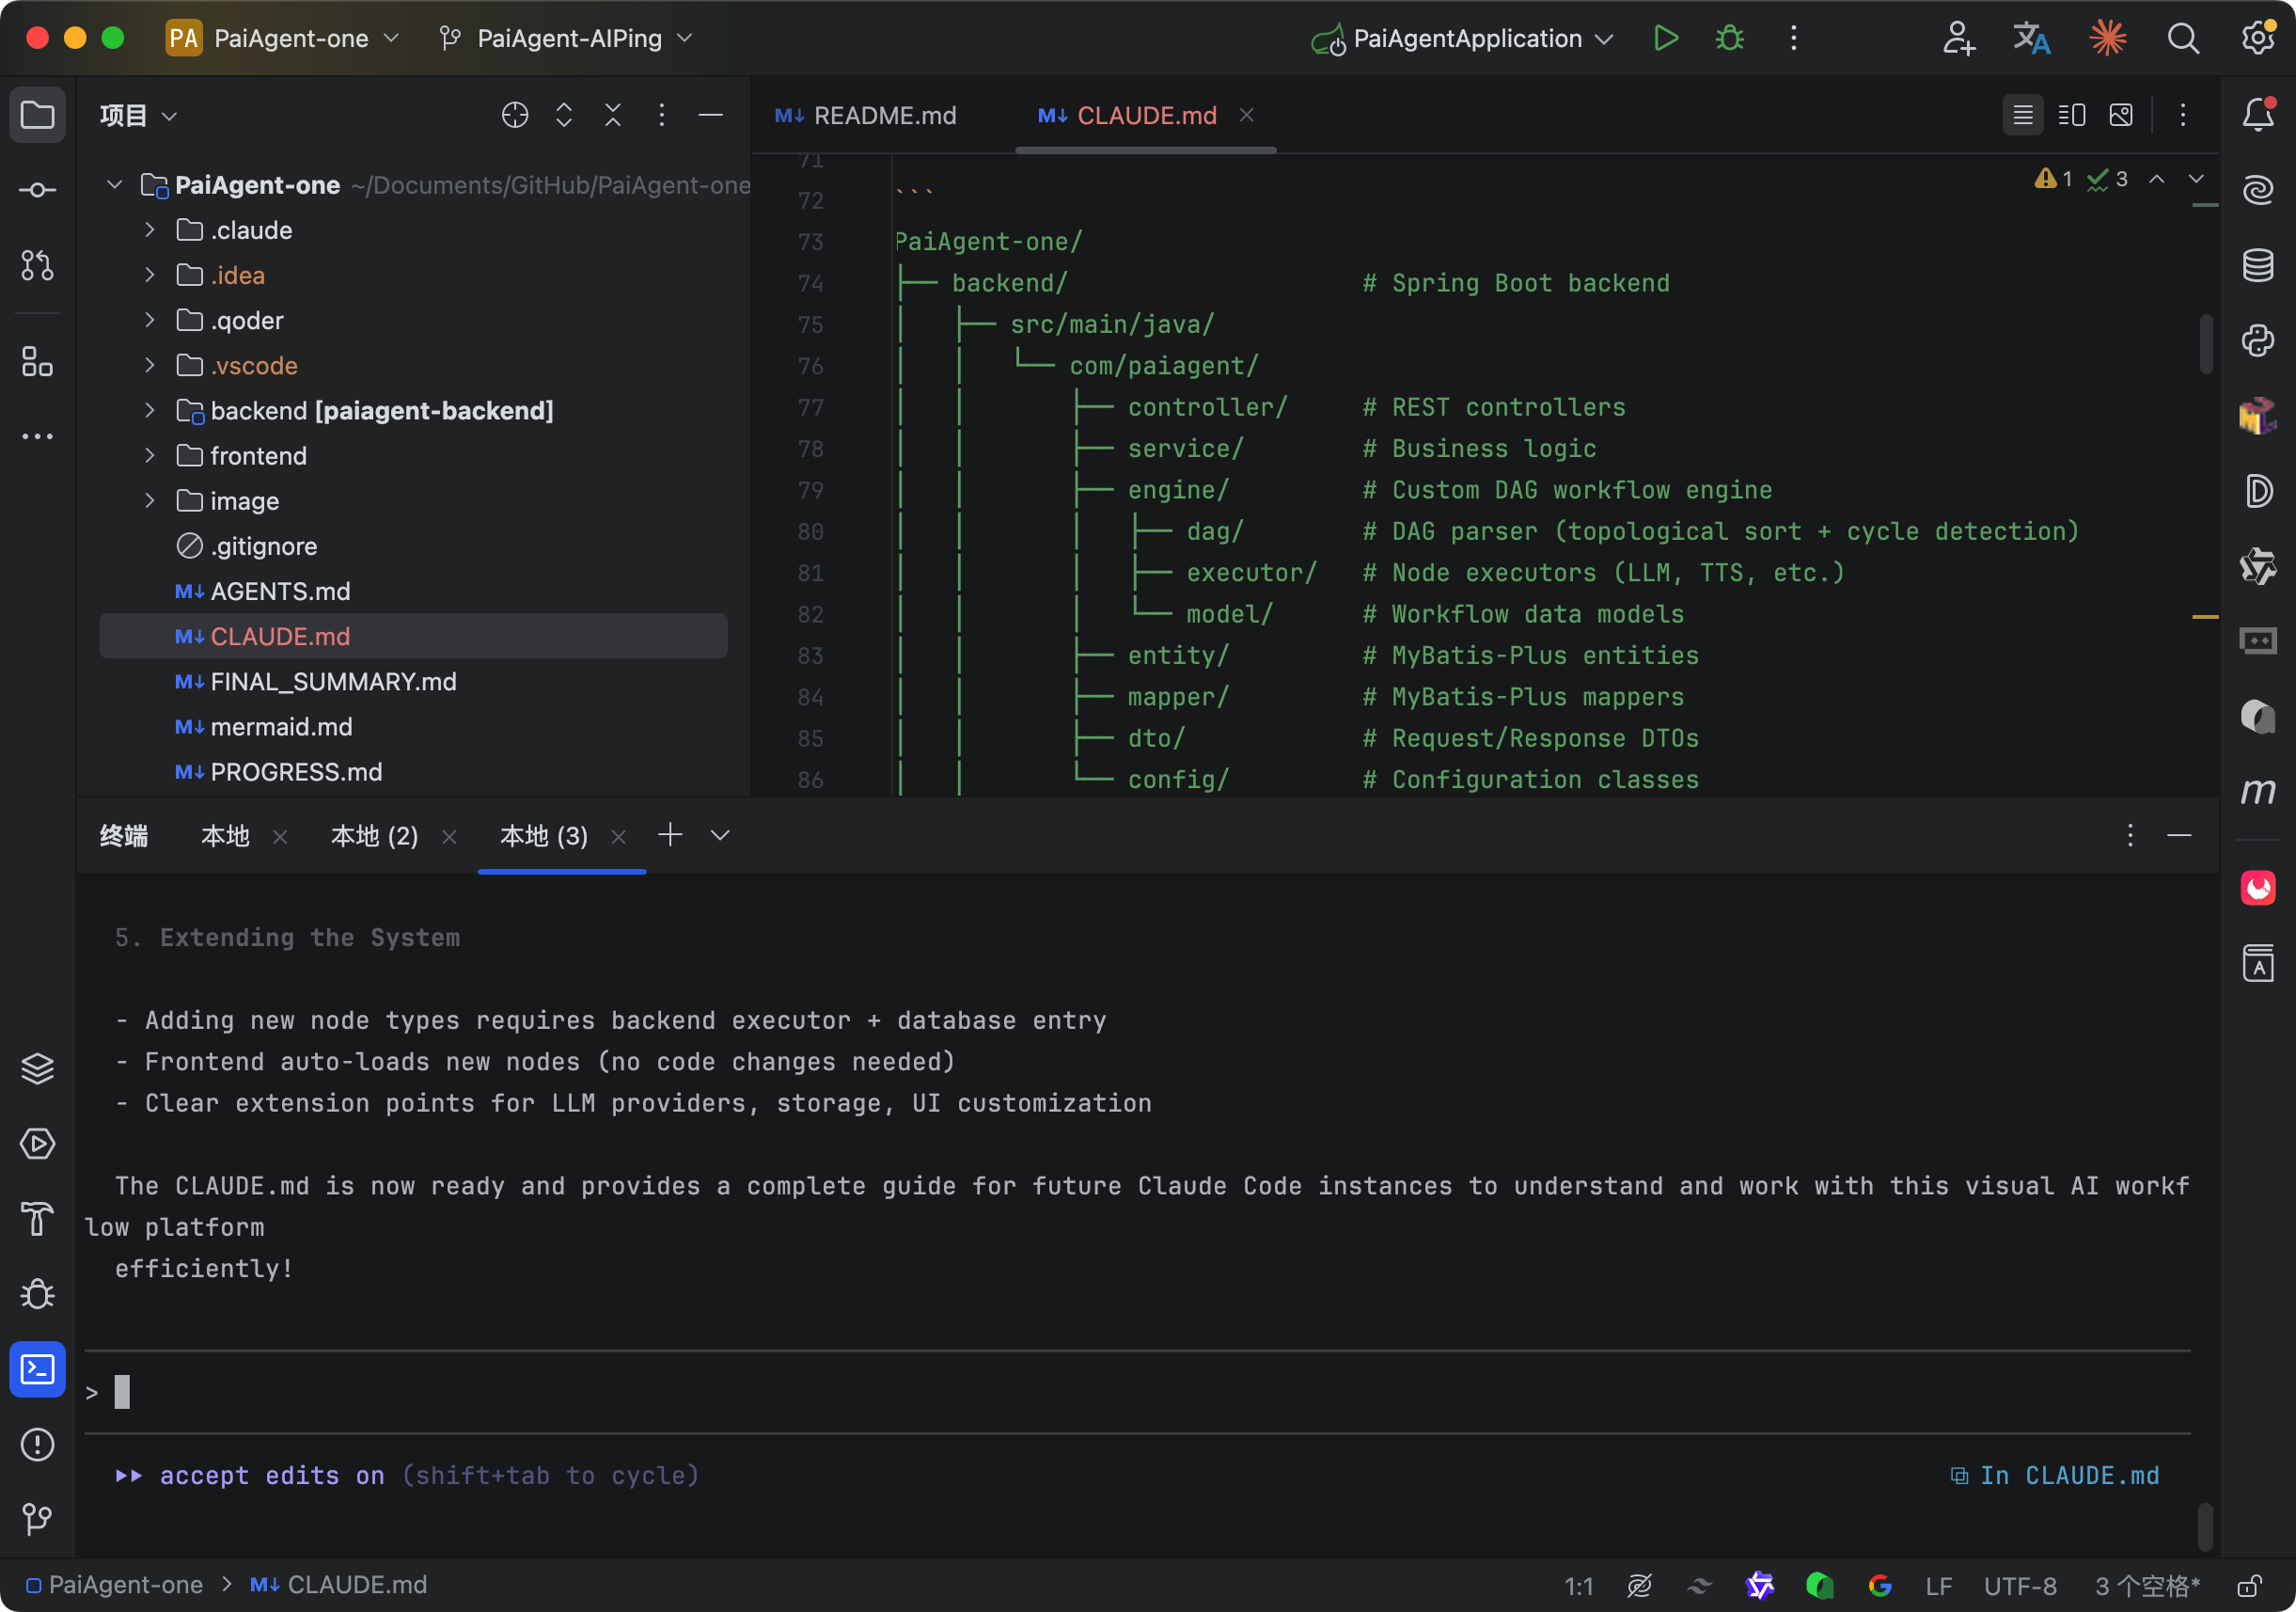Image resolution: width=2296 pixels, height=1612 pixels.
Task: Open the Notifications bell icon
Action: pyautogui.click(x=2258, y=115)
